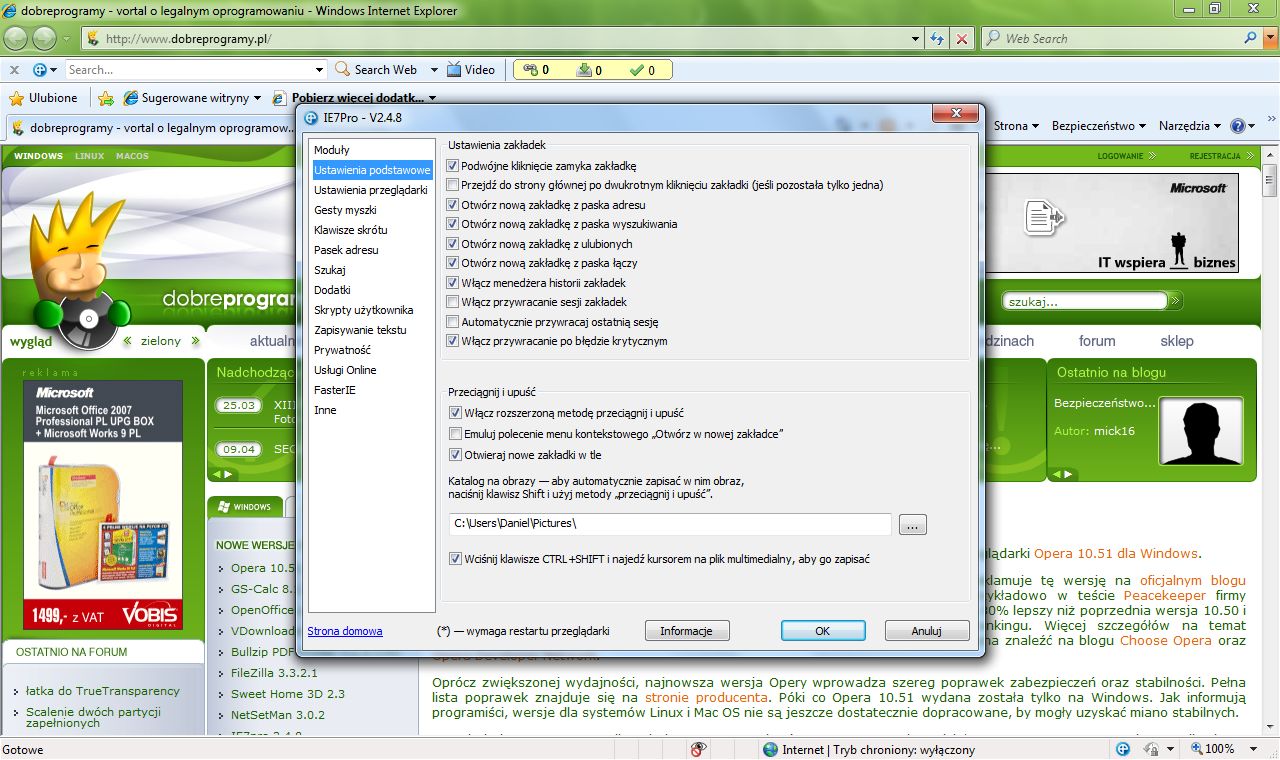
Task: Open the Bezpieczeństwo menu dropdown
Action: (1099, 126)
